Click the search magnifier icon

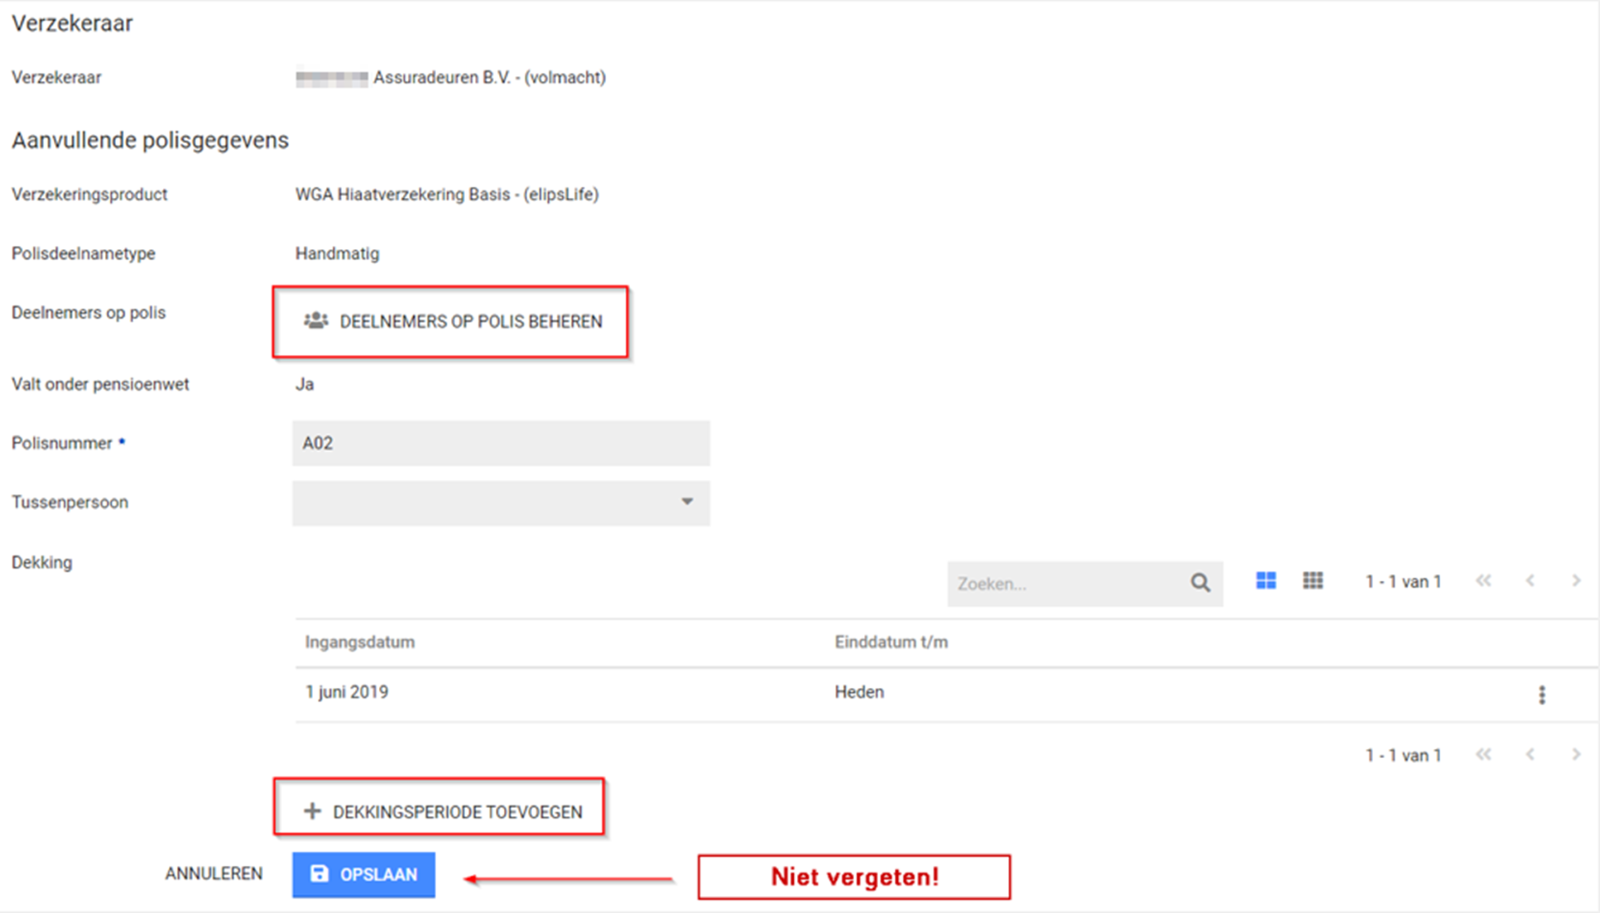1200,583
